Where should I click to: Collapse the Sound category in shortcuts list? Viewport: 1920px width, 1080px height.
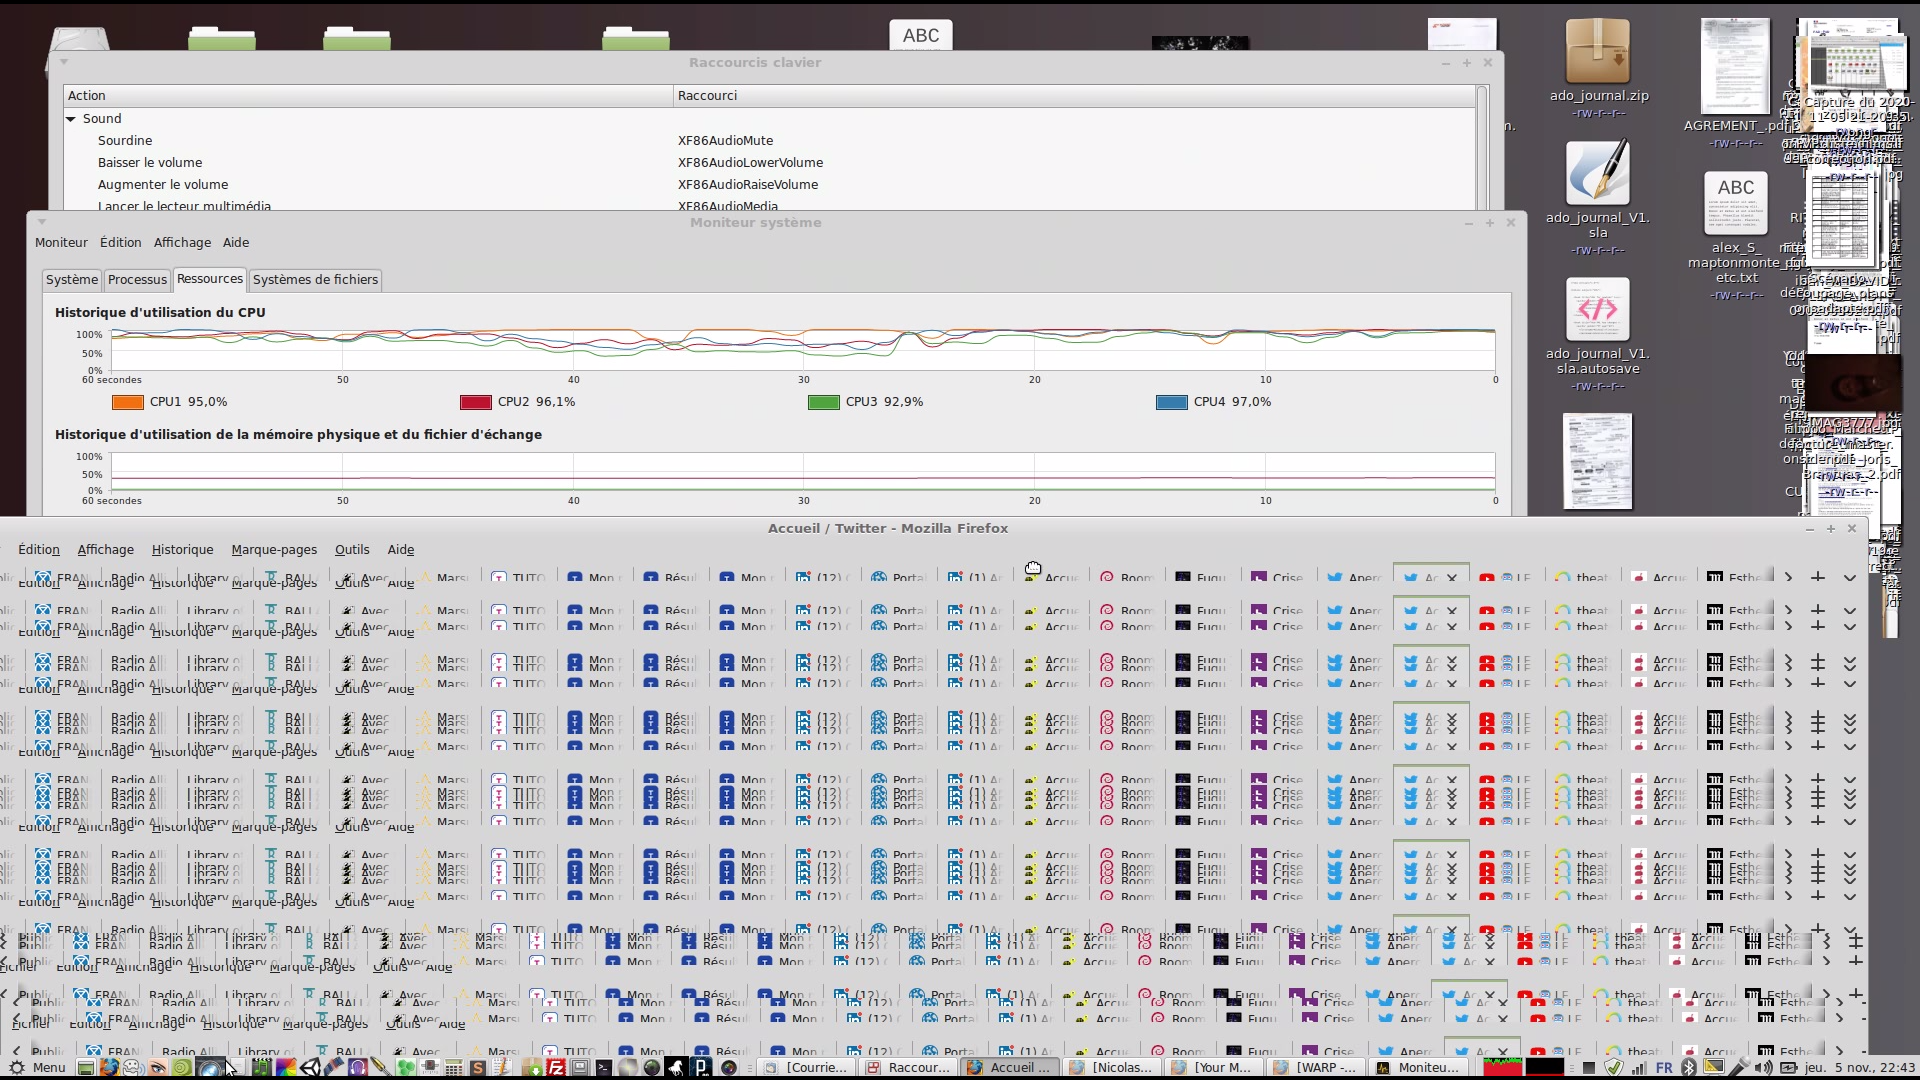(71, 118)
